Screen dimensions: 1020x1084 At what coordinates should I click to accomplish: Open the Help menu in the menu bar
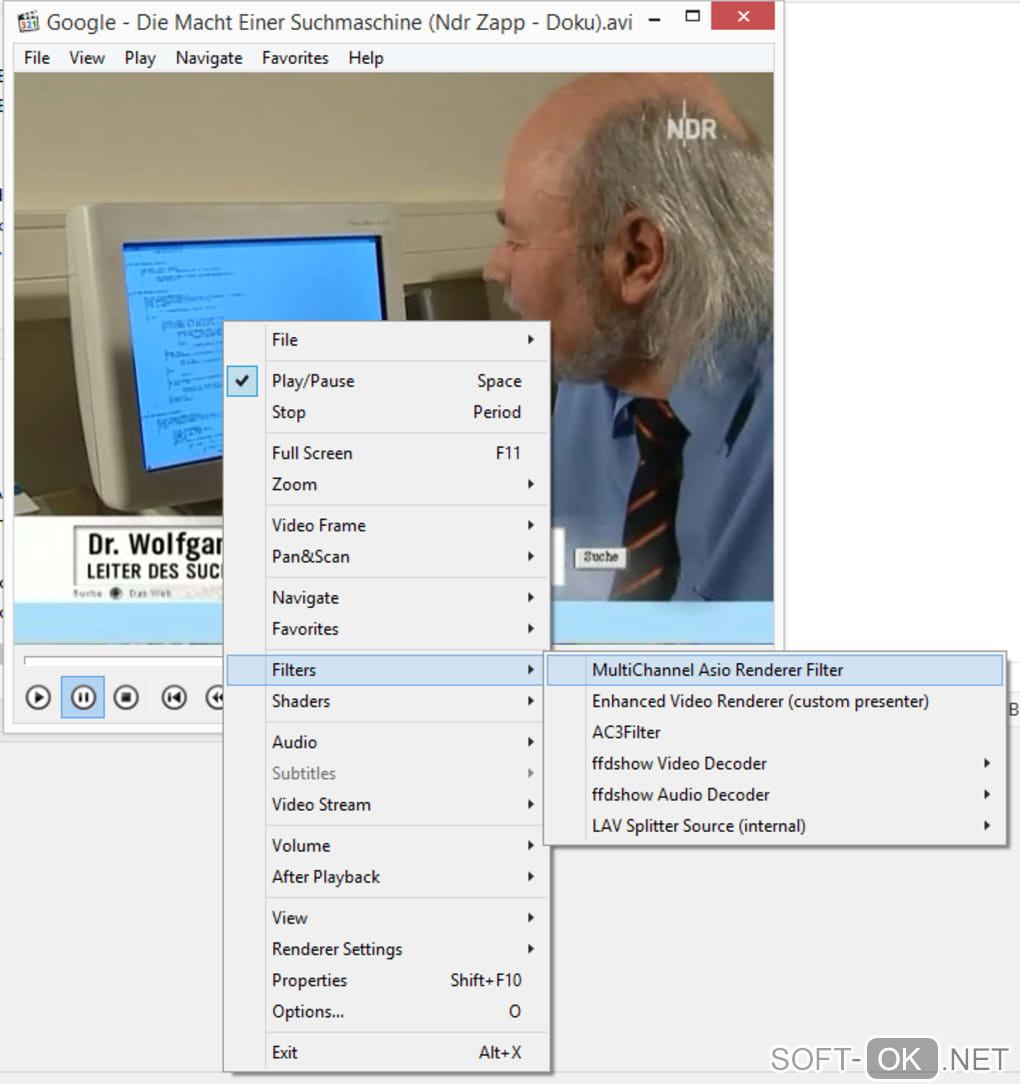pyautogui.click(x=366, y=58)
